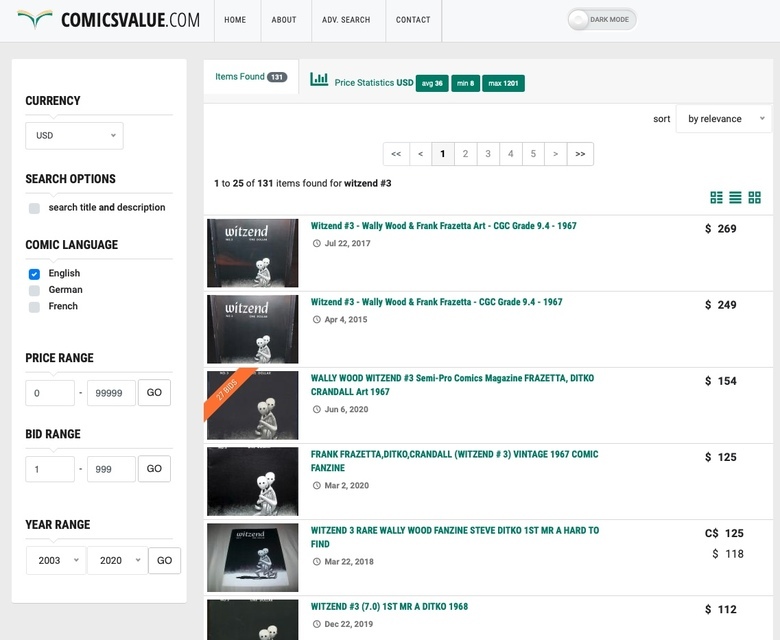The height and width of the screenshot is (640, 780).
Task: Go to results page 2
Action: tap(465, 154)
